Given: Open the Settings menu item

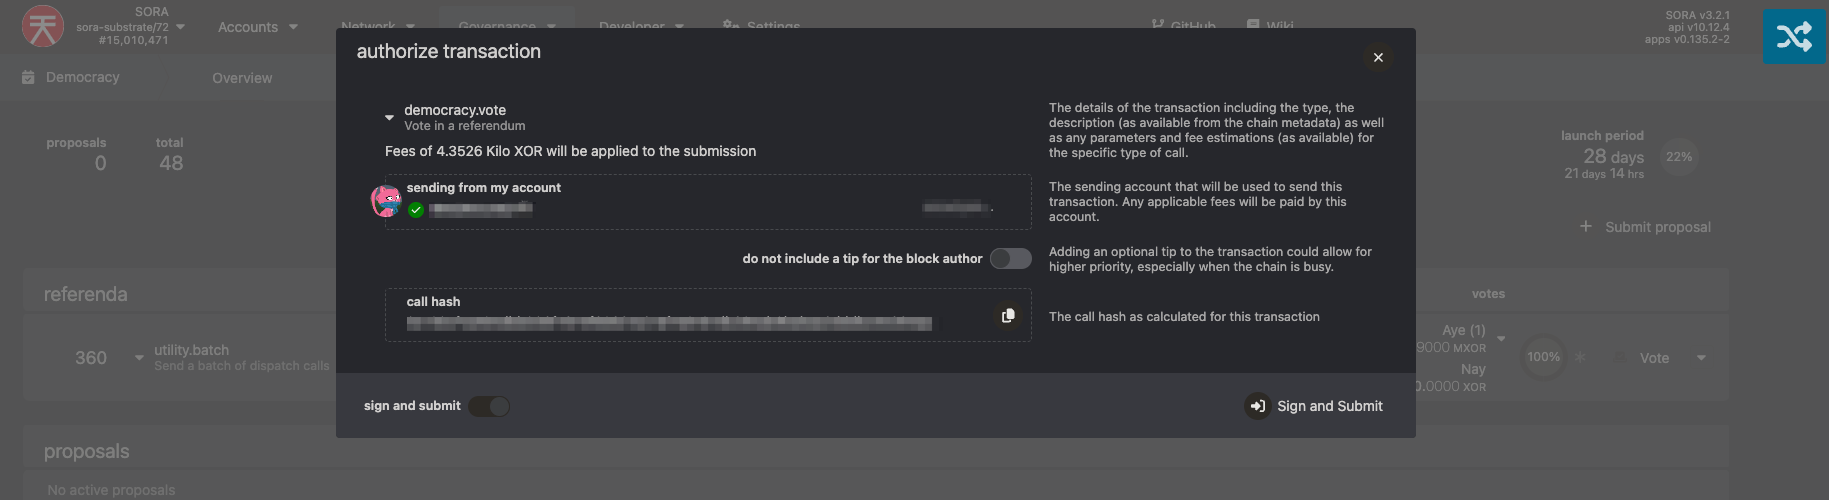Looking at the screenshot, I should tap(761, 26).
